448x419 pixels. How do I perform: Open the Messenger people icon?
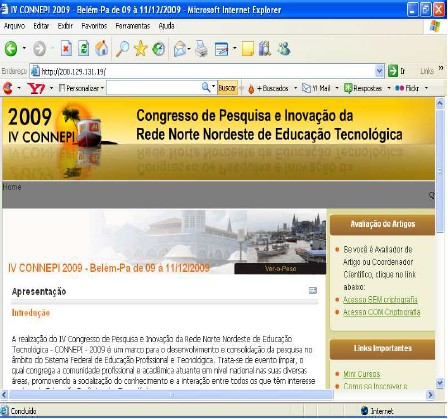point(284,49)
